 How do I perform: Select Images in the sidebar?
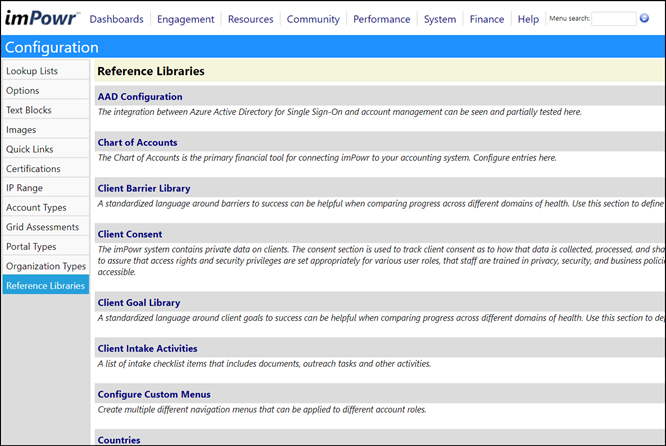pyautogui.click(x=45, y=130)
